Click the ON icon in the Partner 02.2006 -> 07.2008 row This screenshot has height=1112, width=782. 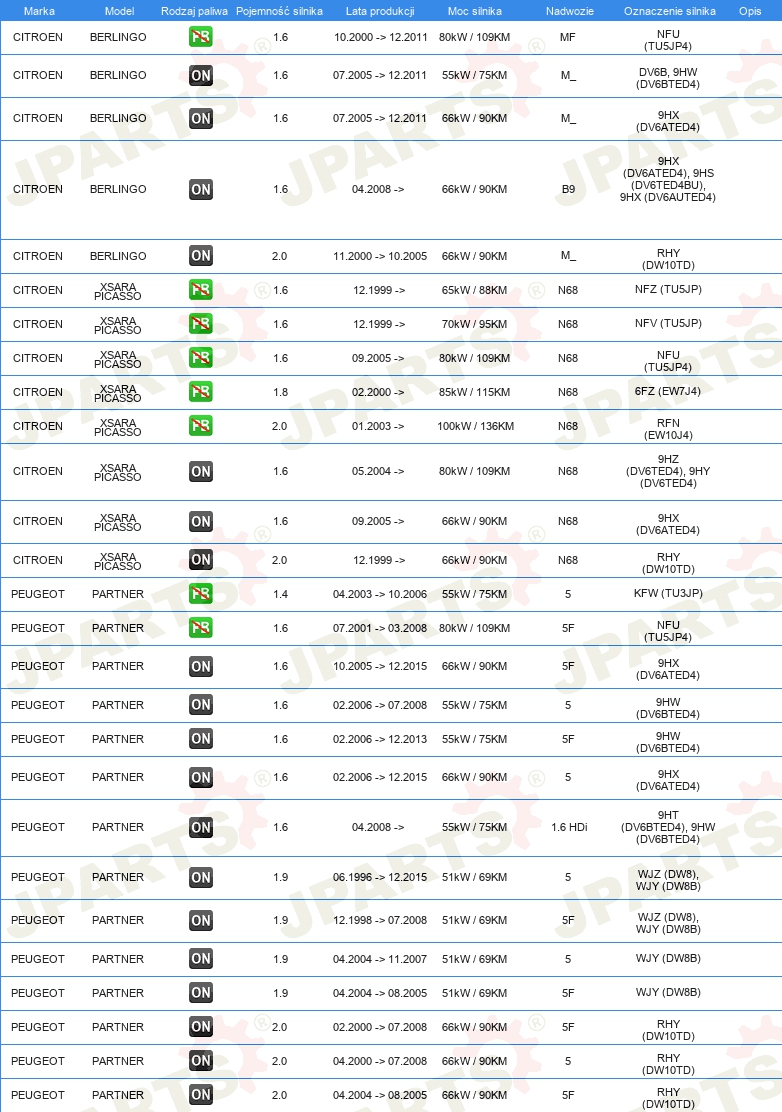coord(201,705)
